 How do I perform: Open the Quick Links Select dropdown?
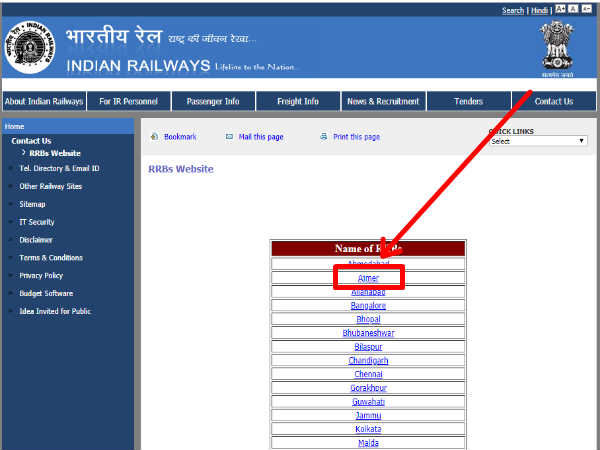click(538, 141)
